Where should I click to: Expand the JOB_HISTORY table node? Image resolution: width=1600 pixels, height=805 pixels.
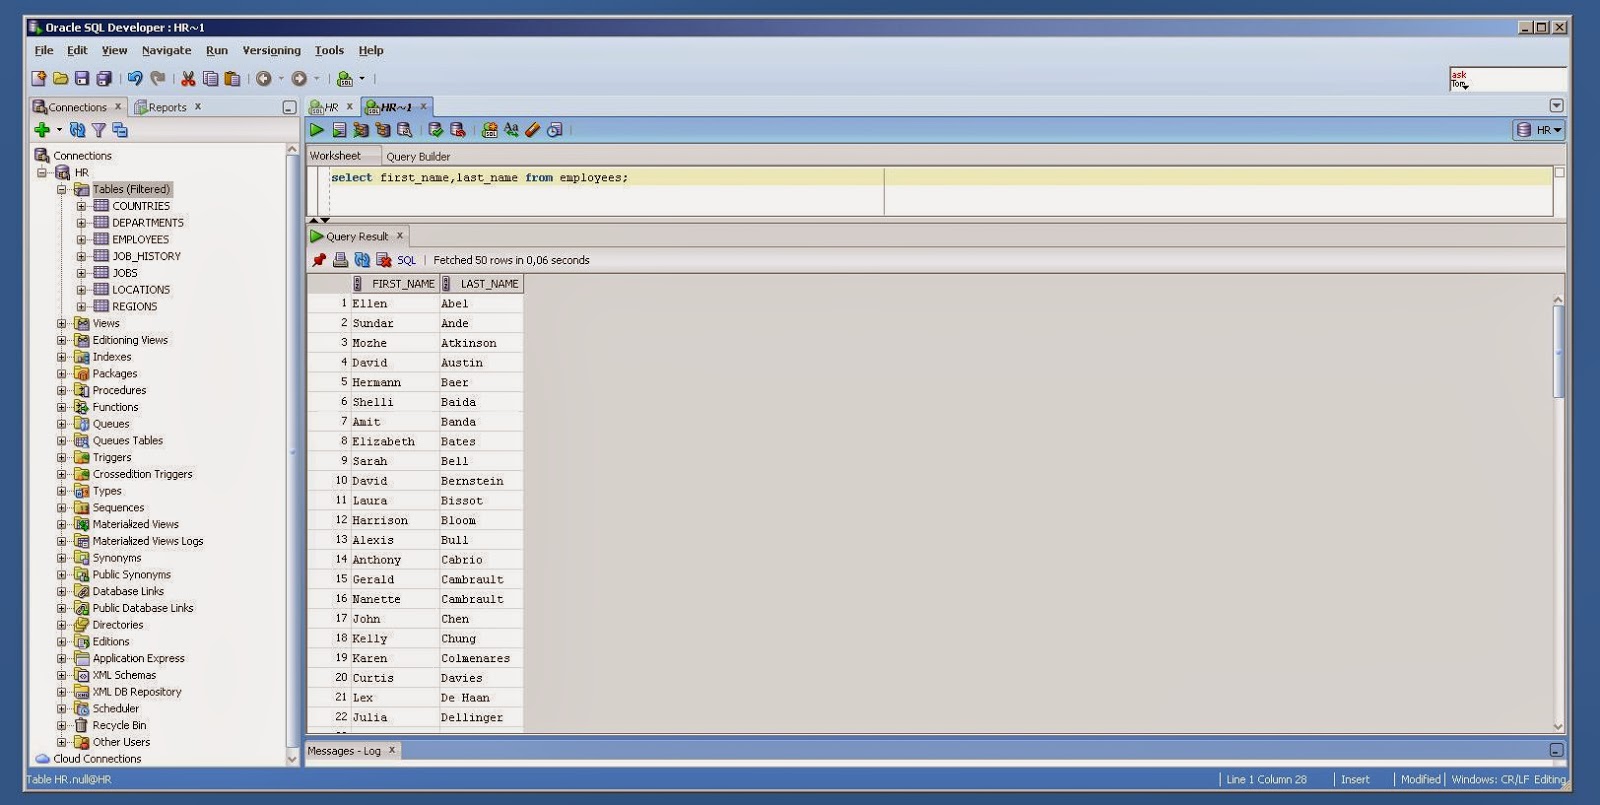(x=82, y=256)
